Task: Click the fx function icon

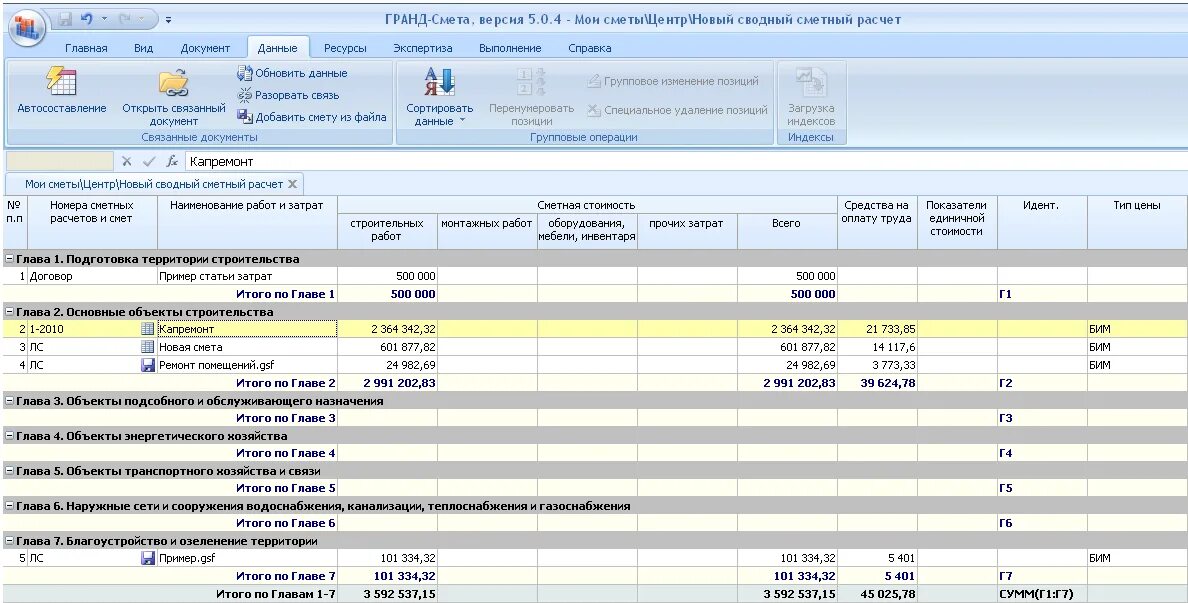Action: coord(172,161)
